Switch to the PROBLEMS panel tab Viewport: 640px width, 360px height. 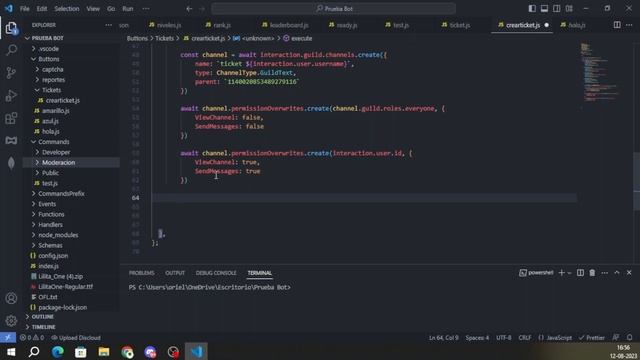coord(142,273)
